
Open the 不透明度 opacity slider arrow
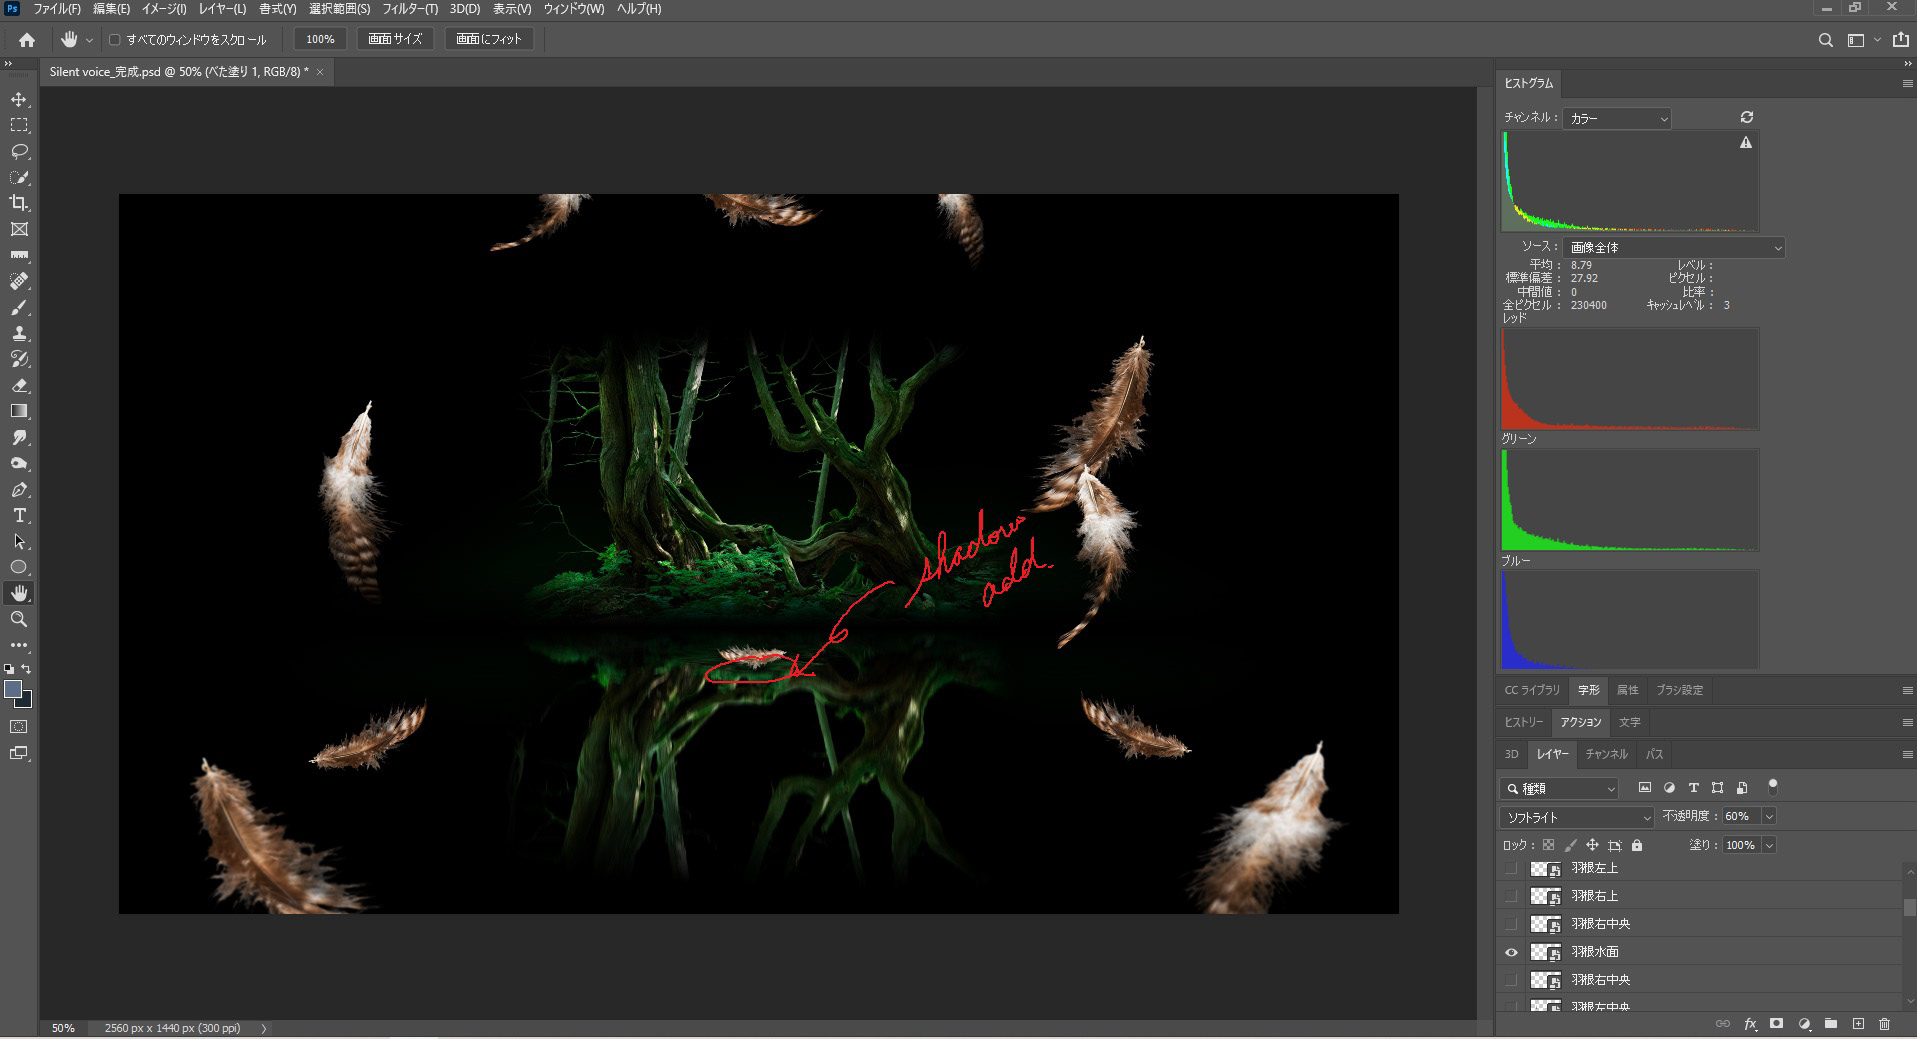click(x=1769, y=817)
